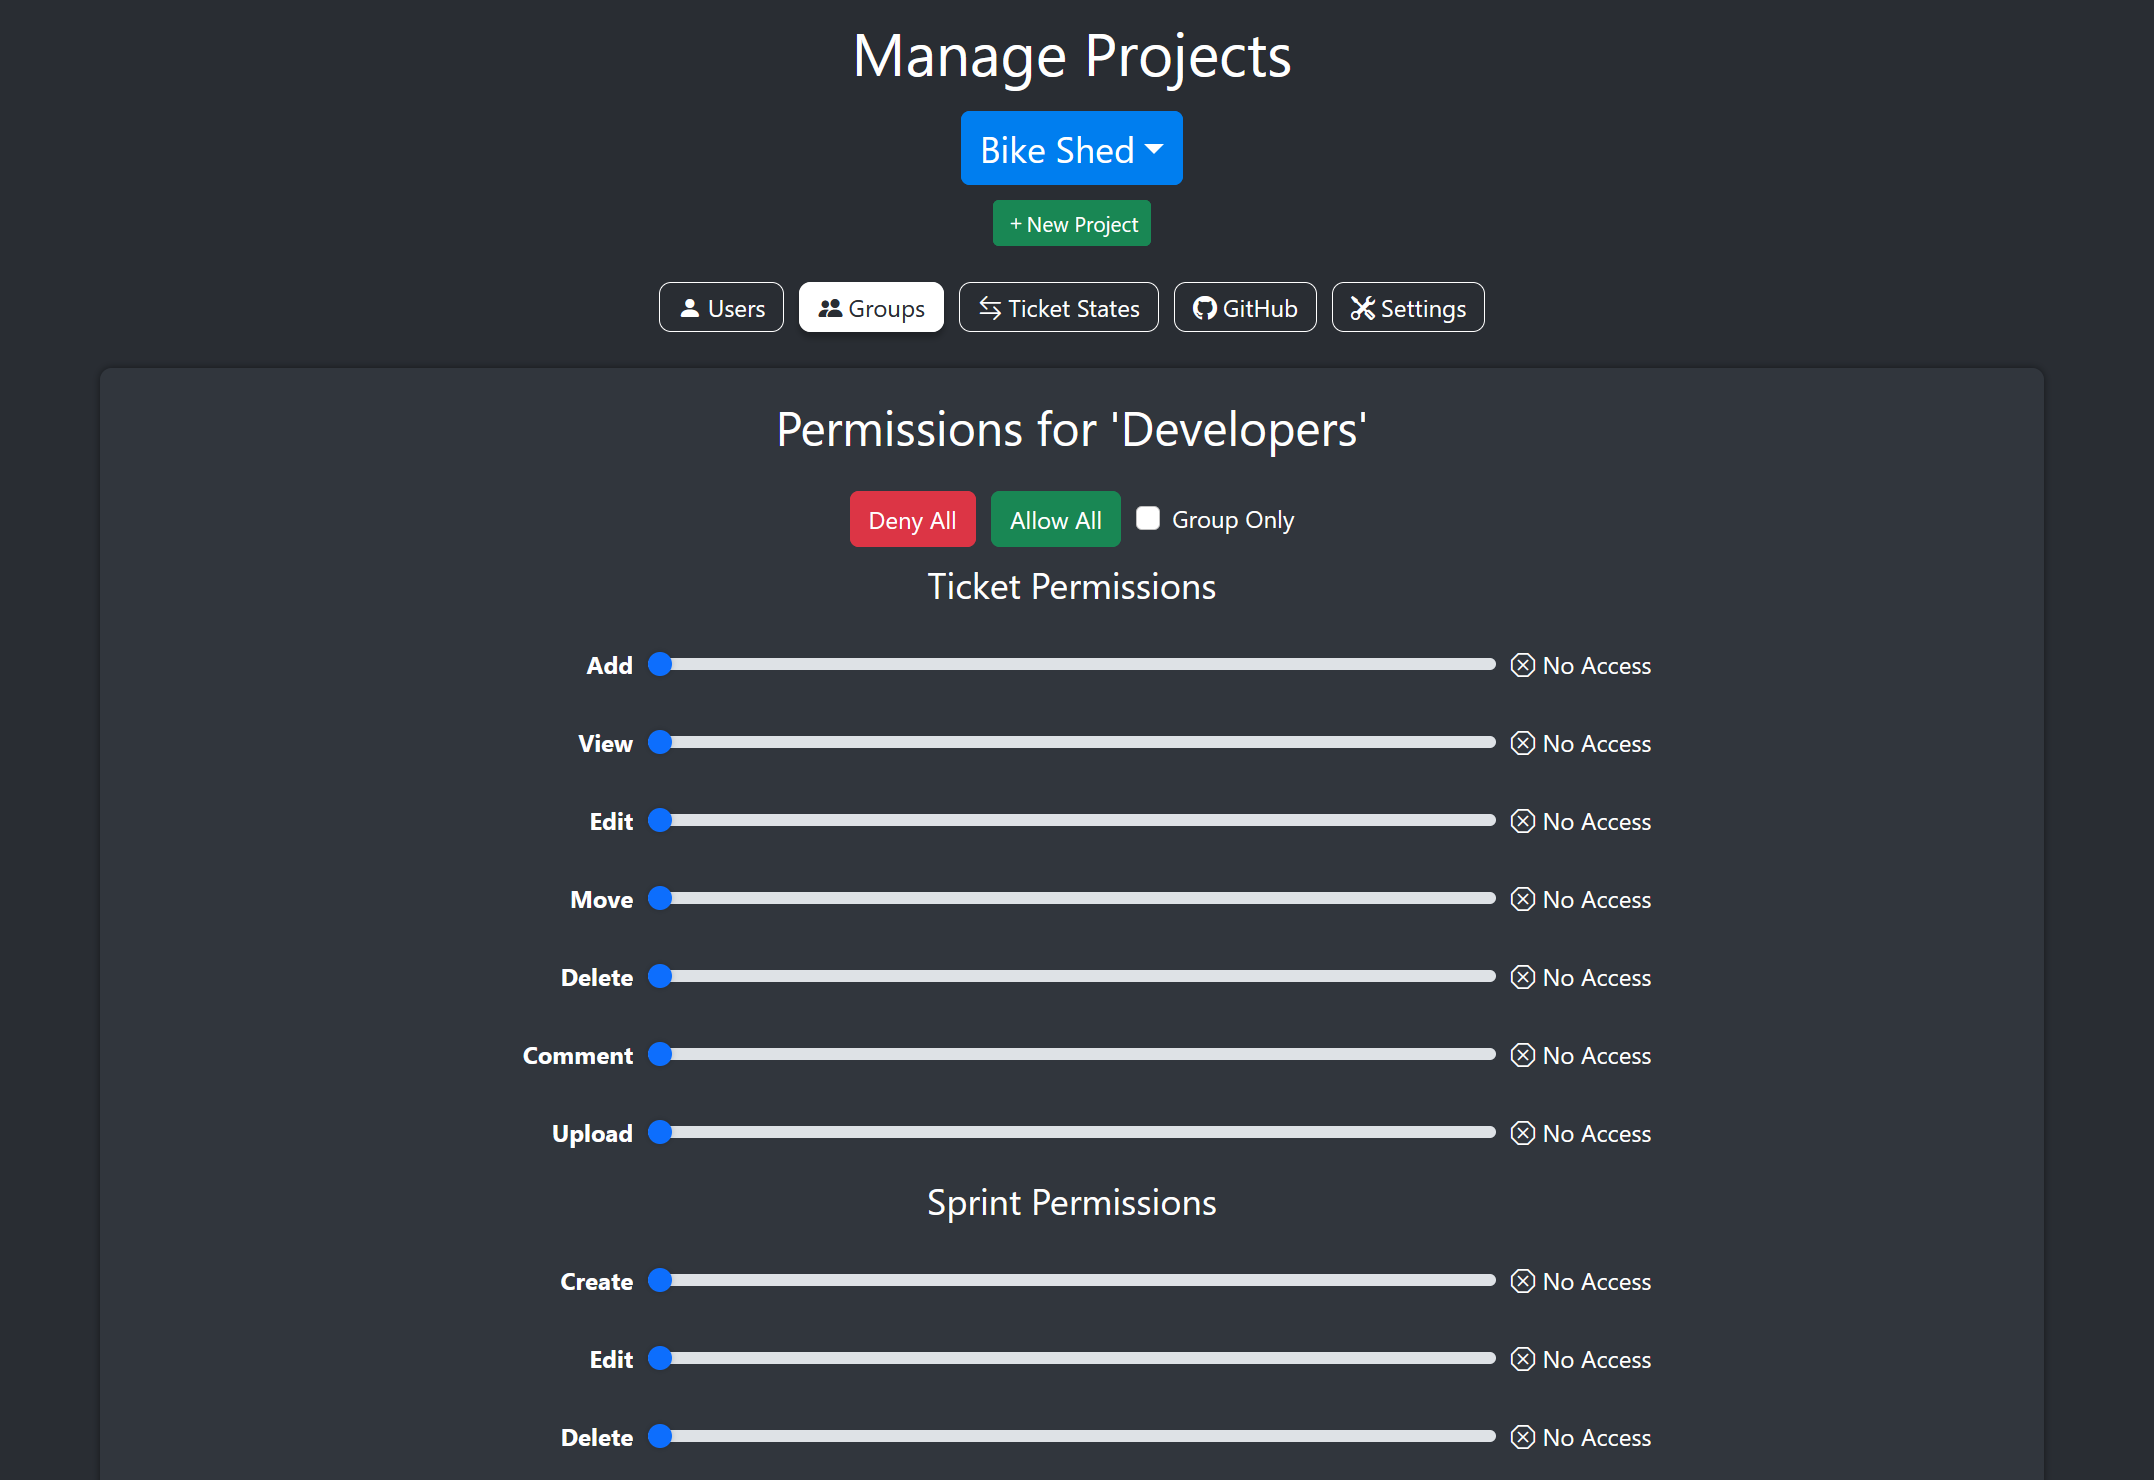Click the Comment permission slider
The width and height of the screenshot is (2154, 1480).
coord(1072,1055)
